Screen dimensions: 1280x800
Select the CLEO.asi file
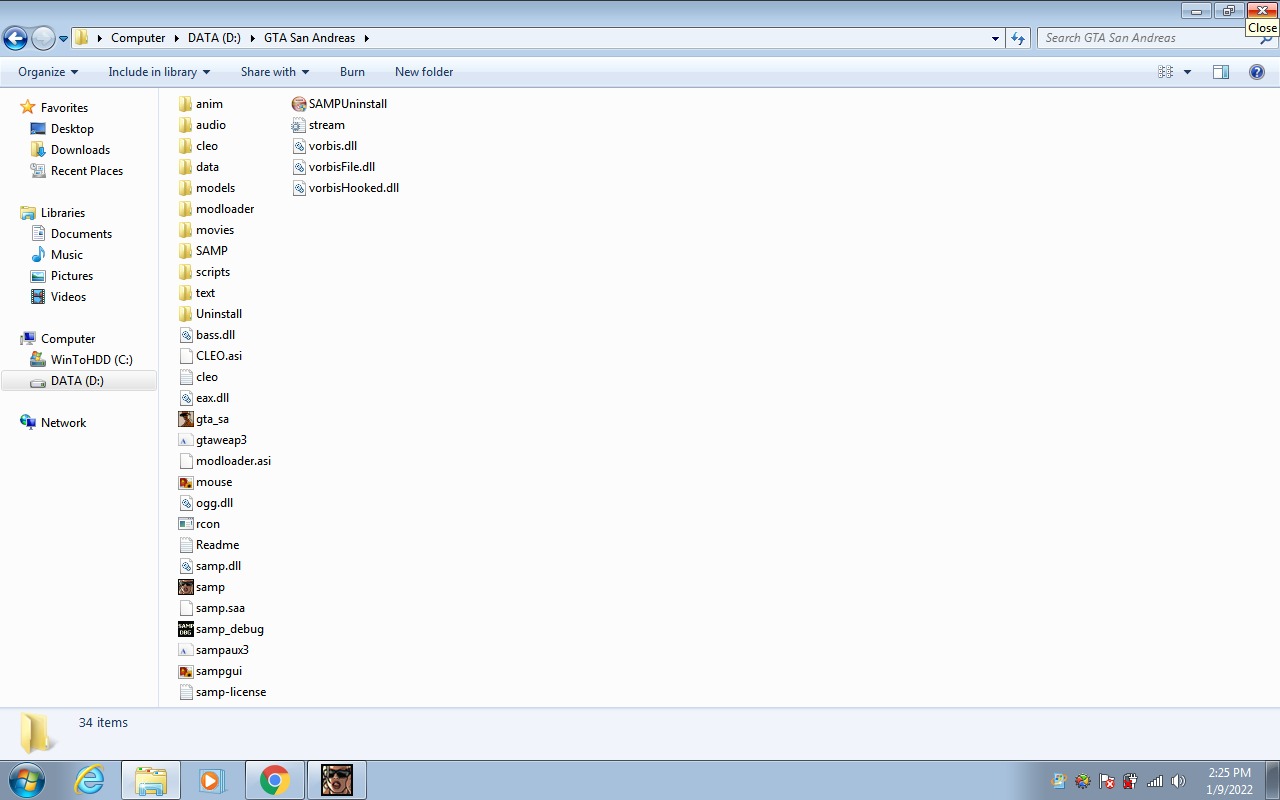tap(210, 356)
